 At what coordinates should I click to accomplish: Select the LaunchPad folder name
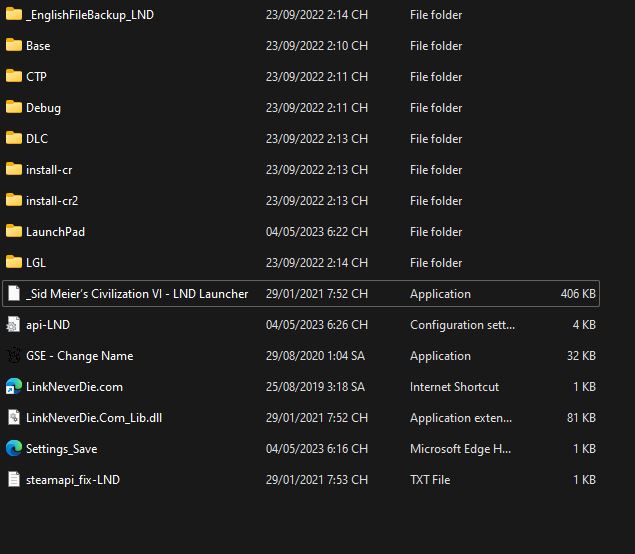pyautogui.click(x=55, y=232)
